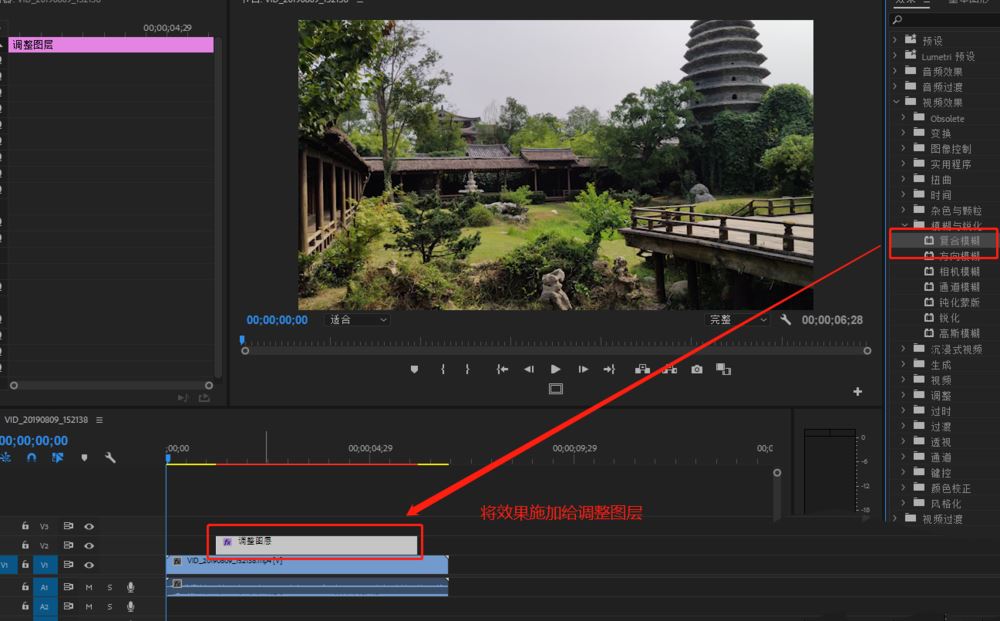Expand the 音频效果 folder
1000x621 pixels.
pos(895,71)
